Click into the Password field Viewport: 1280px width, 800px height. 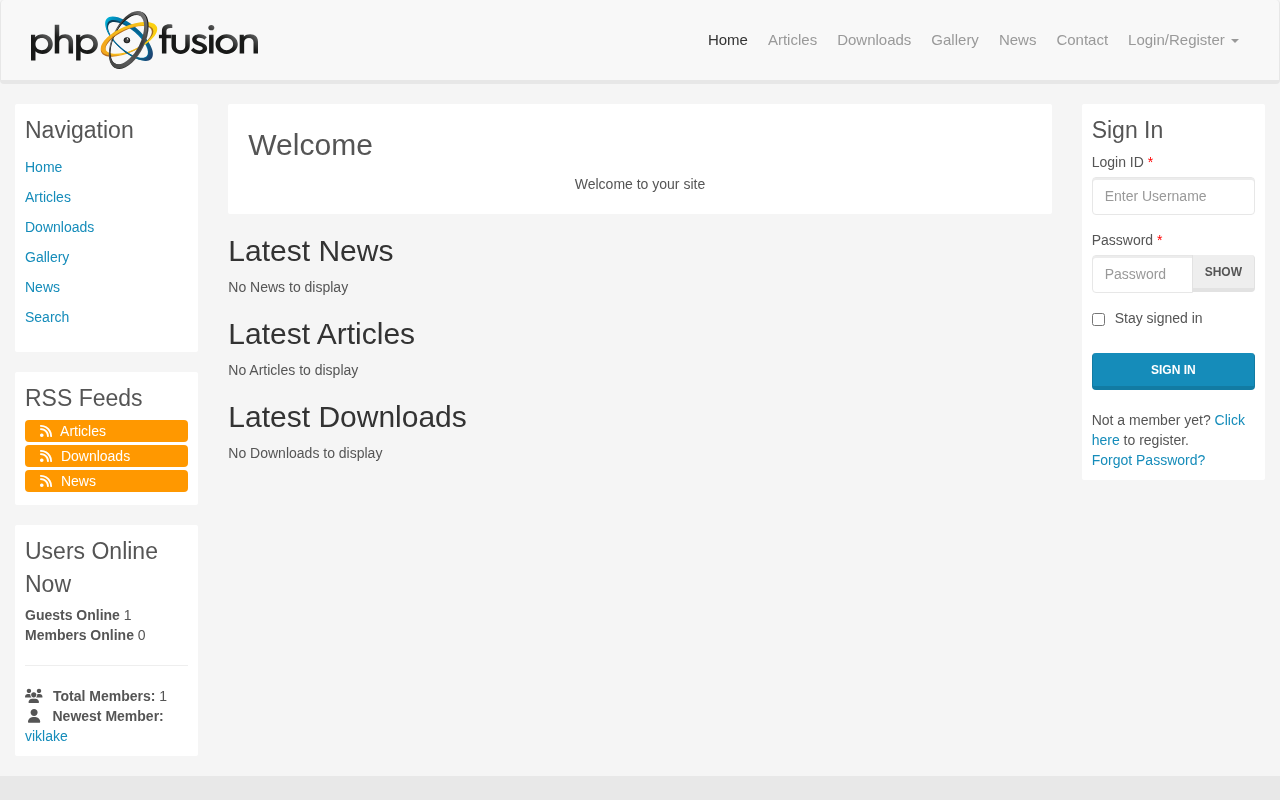pos(1141,274)
